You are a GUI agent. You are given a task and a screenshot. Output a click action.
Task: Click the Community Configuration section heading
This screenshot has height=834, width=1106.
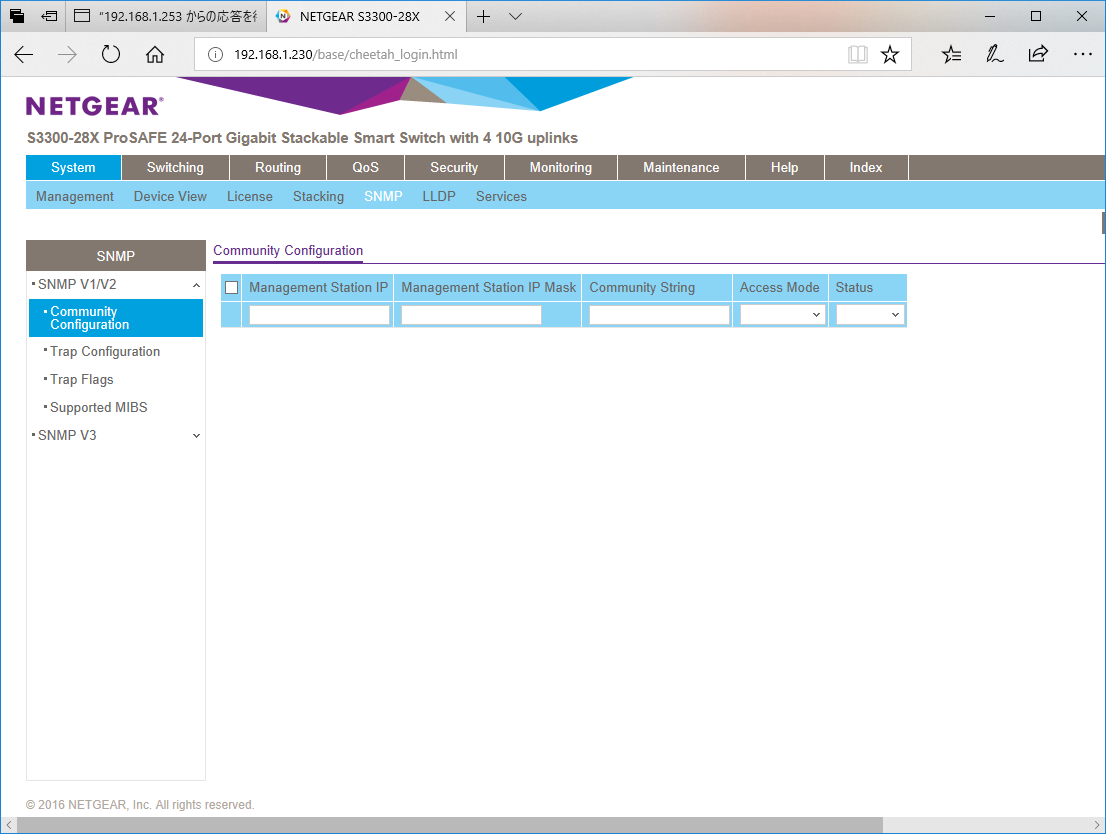288,250
